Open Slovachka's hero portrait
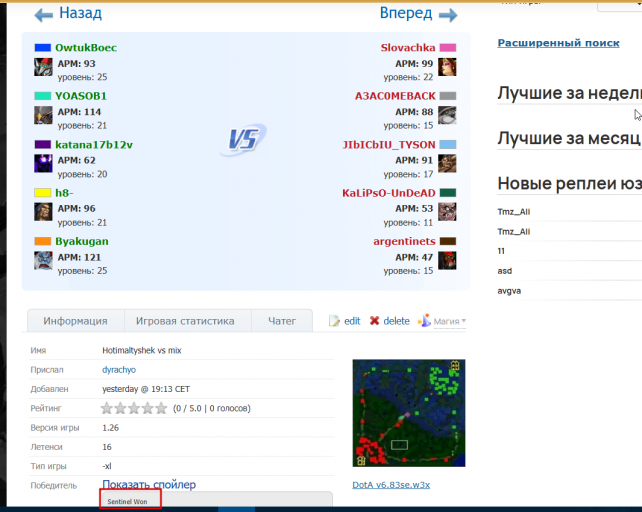This screenshot has height=512, width=642. tap(447, 67)
